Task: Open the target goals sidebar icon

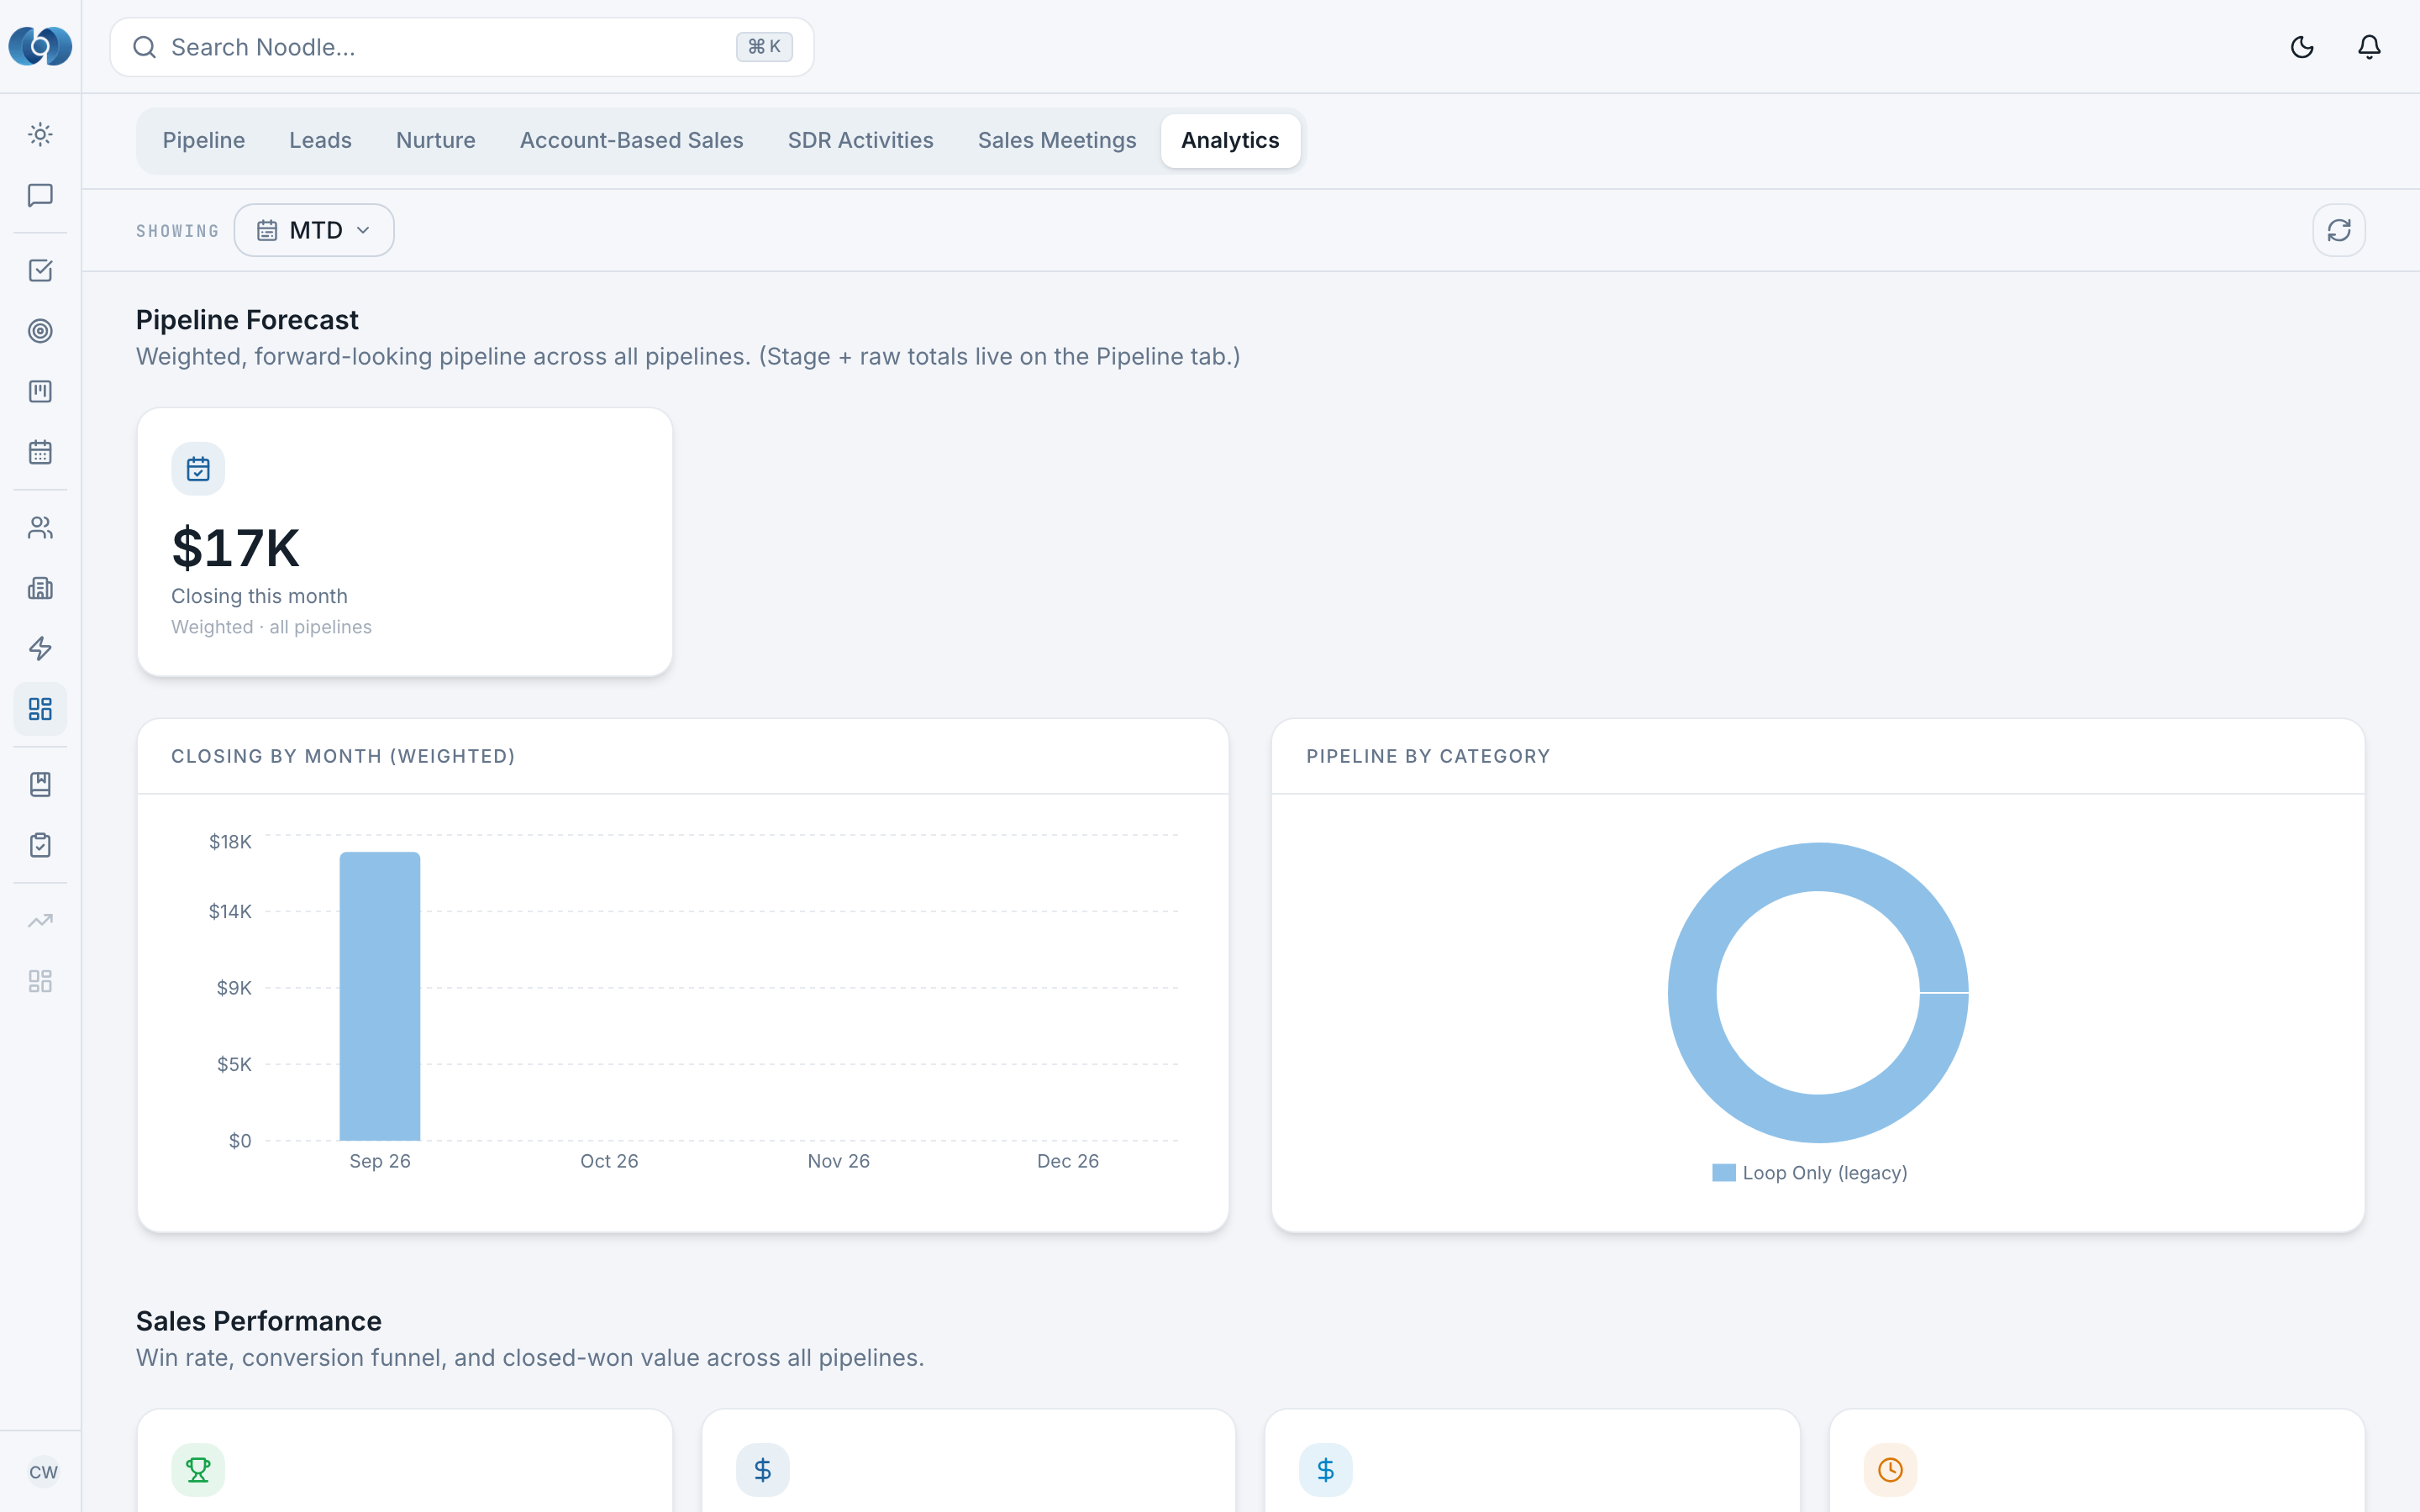Action: (40, 331)
